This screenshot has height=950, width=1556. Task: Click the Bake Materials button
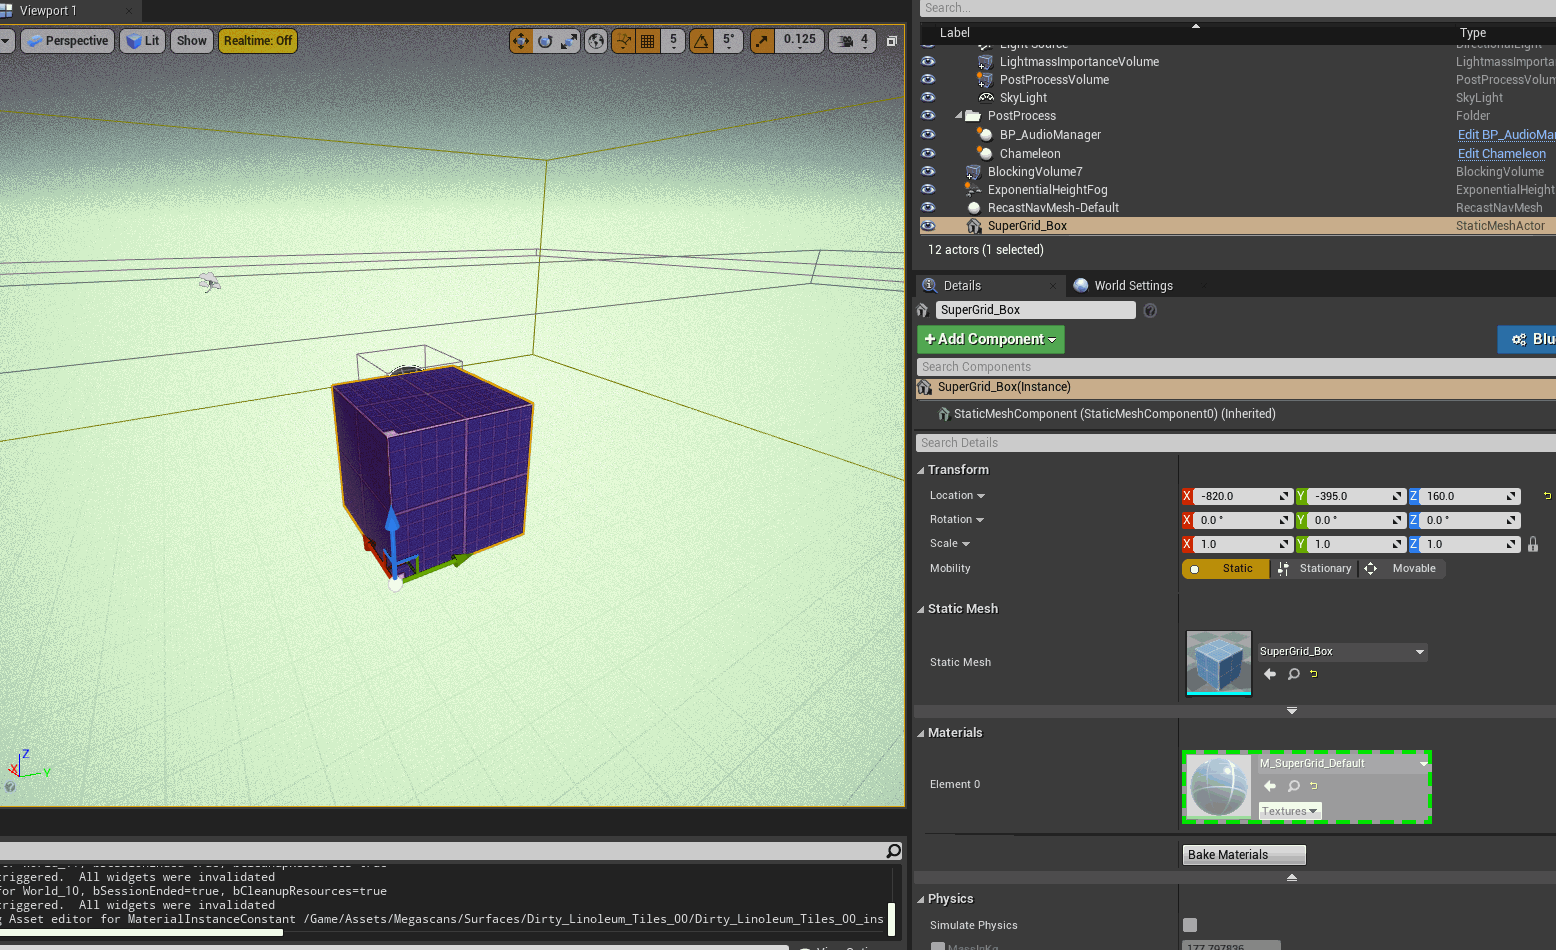coord(1244,855)
